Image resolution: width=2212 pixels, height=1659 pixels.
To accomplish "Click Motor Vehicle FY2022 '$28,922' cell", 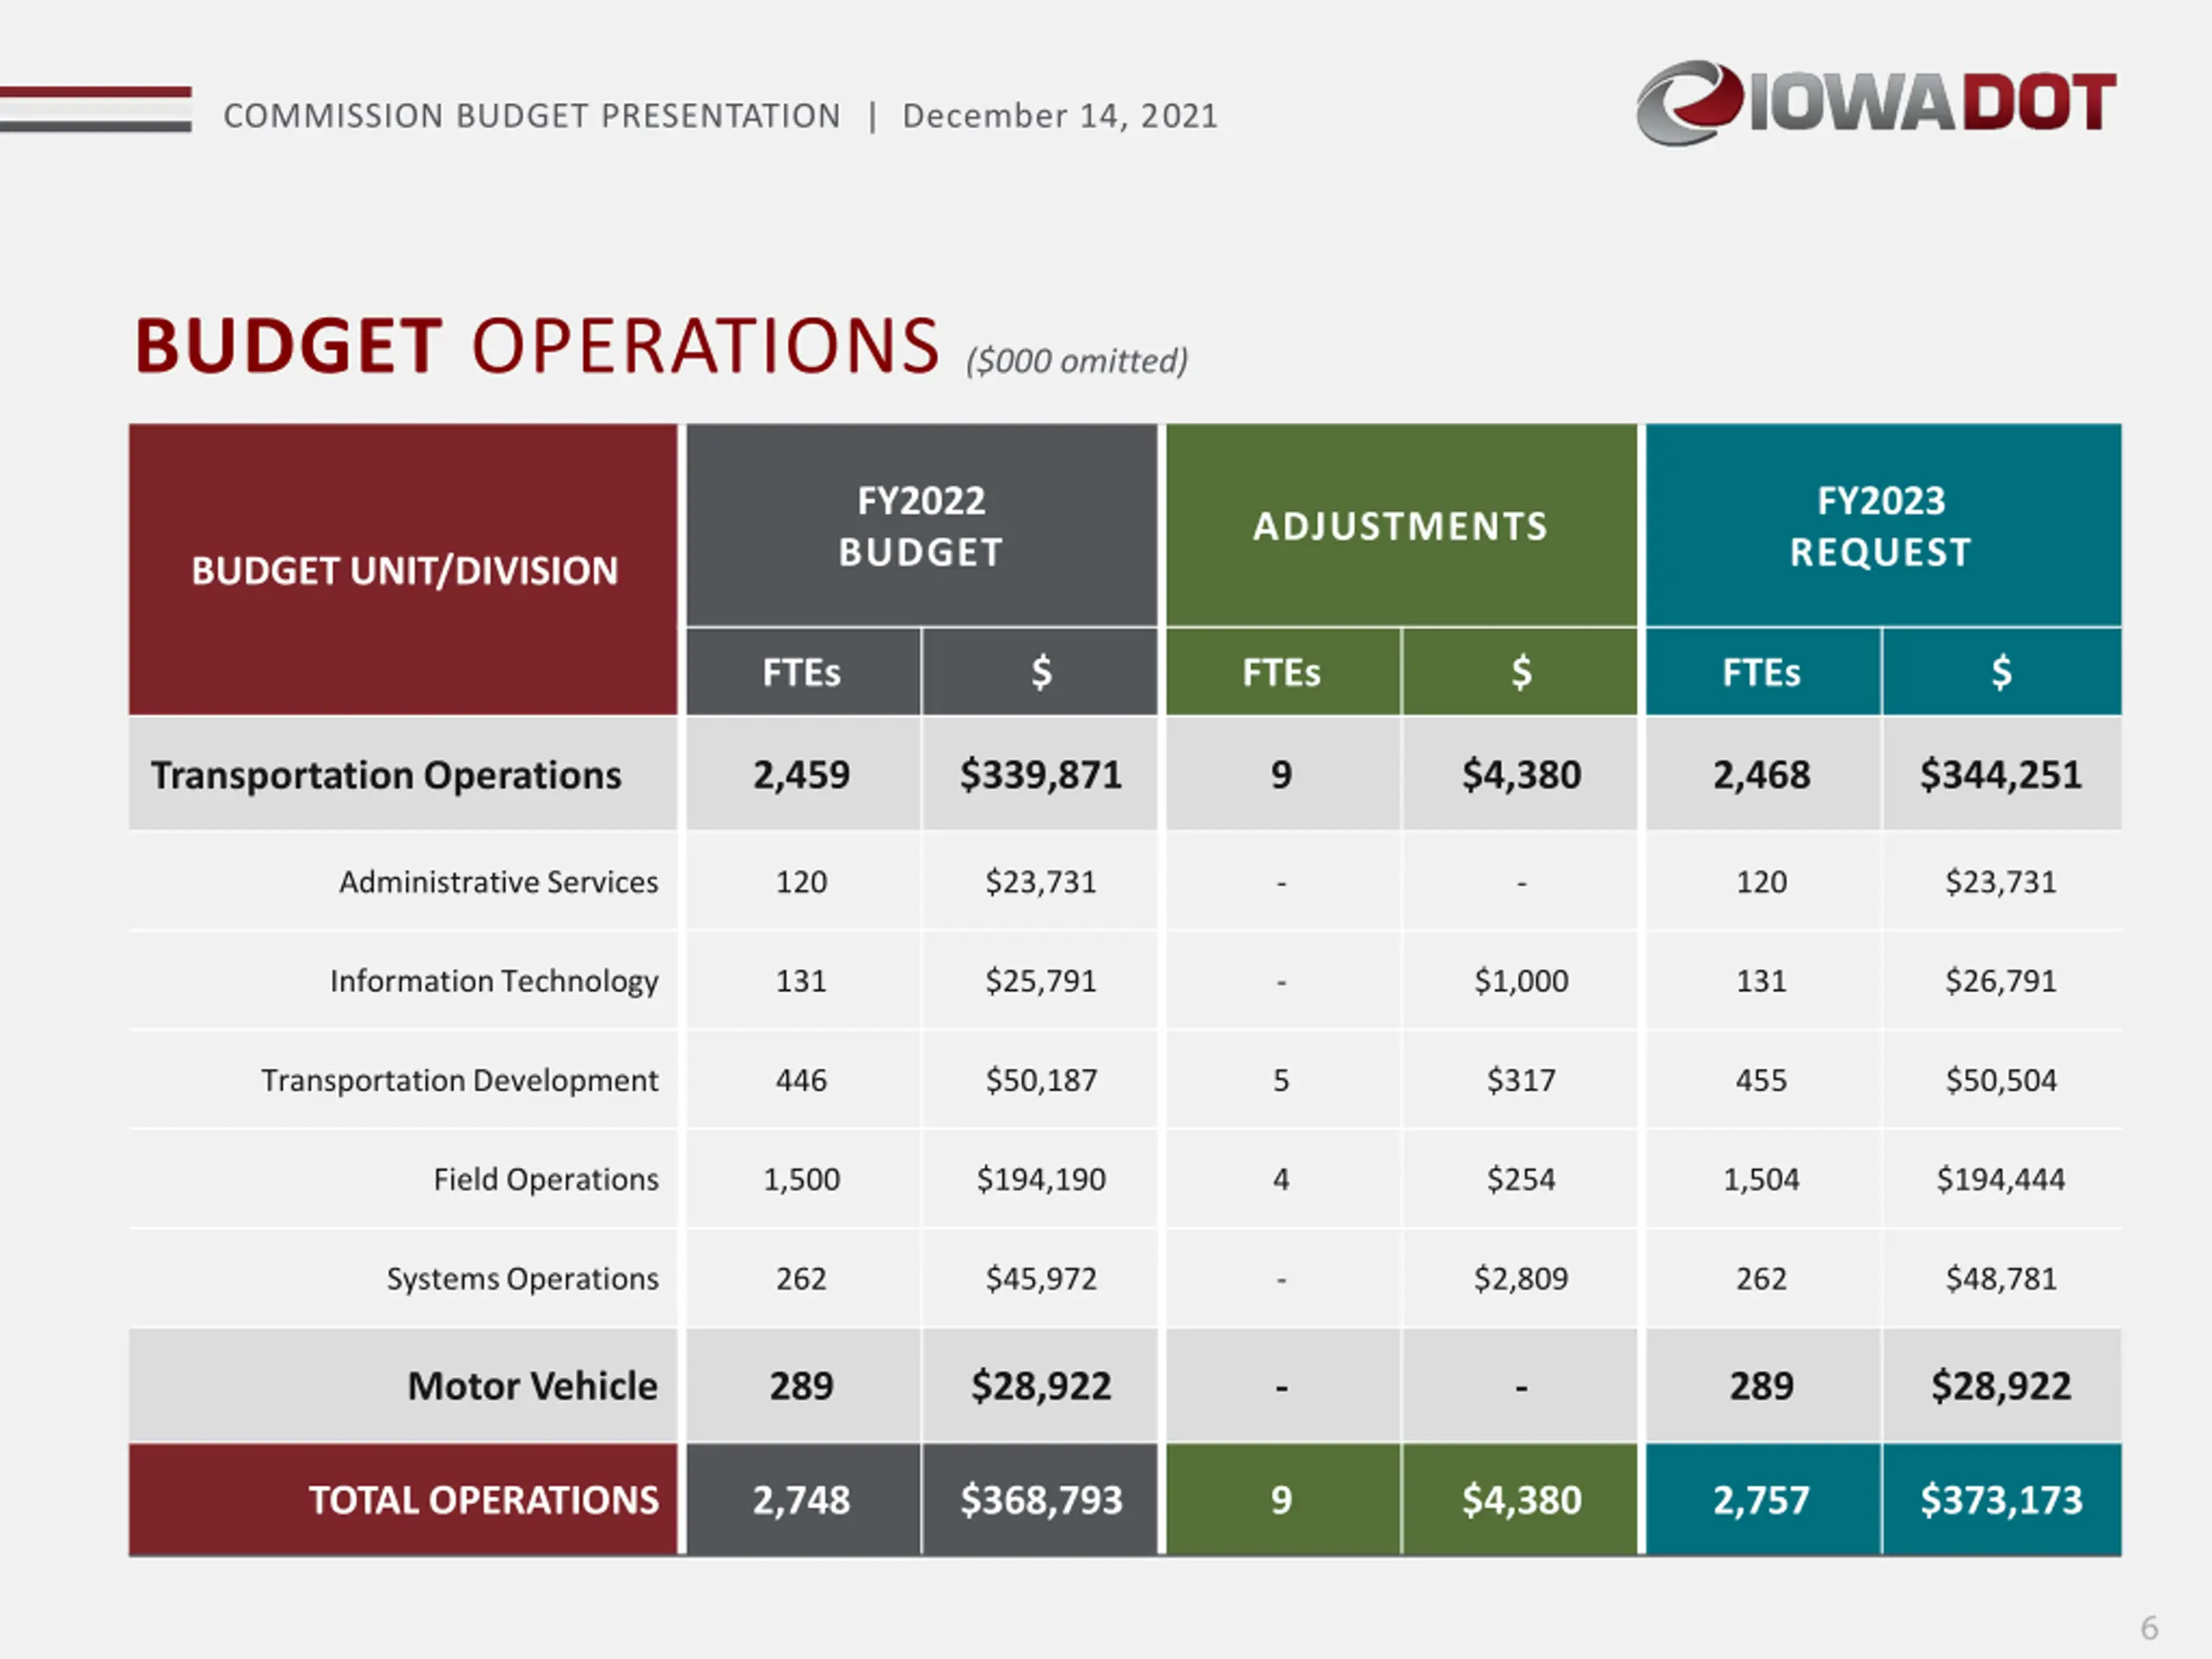I will pyautogui.click(x=1040, y=1385).
